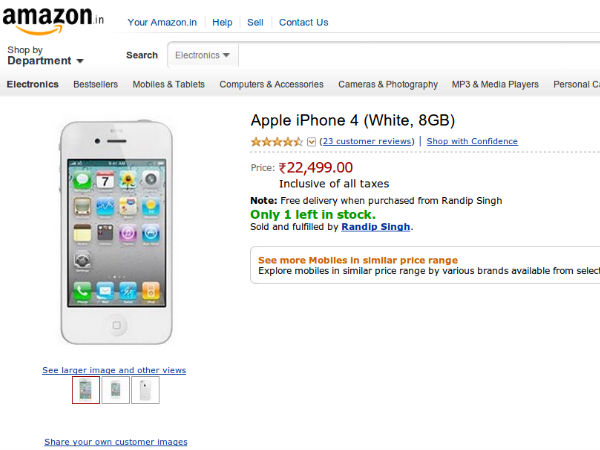Select the second product thumbnail
Viewport: 600px width, 450px height.
(116, 389)
